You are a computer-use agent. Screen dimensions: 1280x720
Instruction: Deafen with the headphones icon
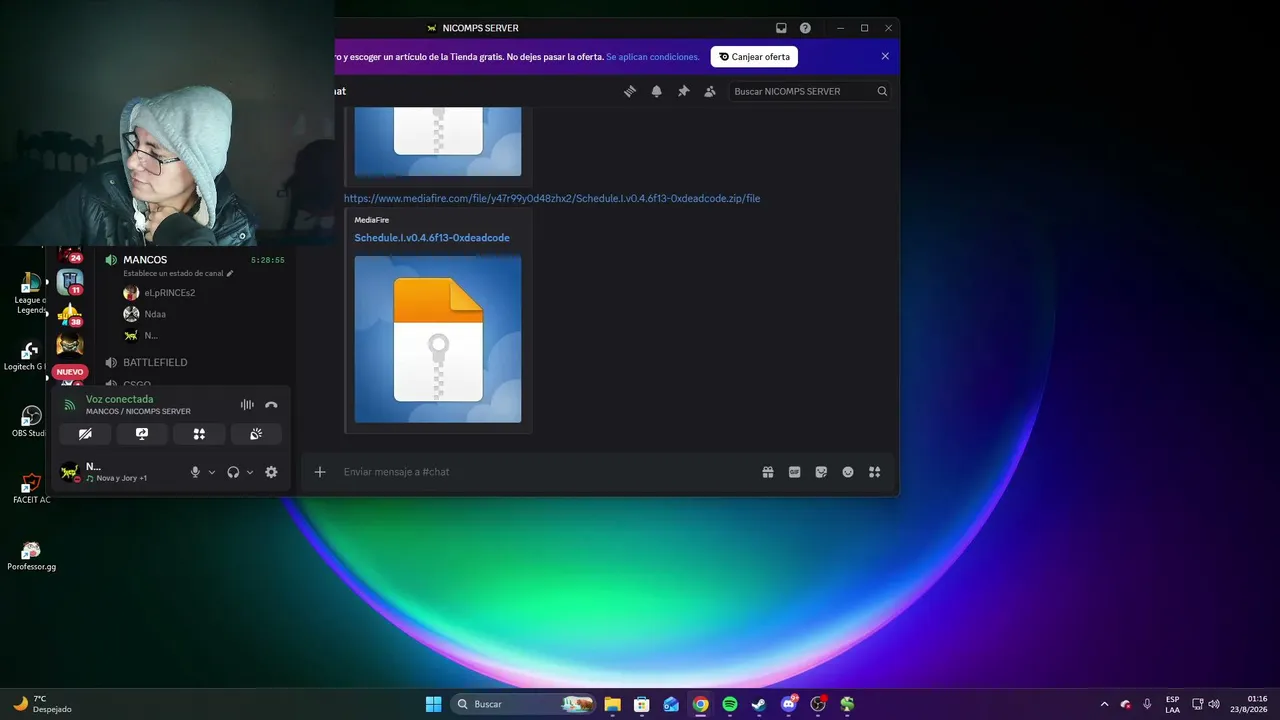click(233, 472)
